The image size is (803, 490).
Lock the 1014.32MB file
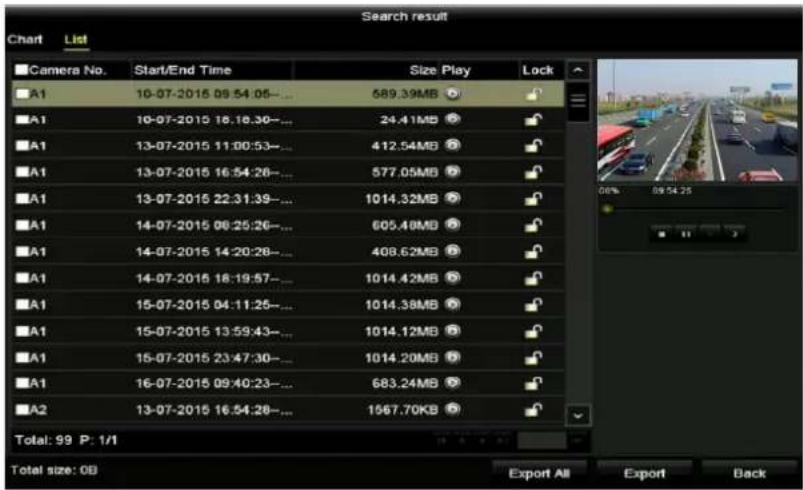tap(533, 199)
